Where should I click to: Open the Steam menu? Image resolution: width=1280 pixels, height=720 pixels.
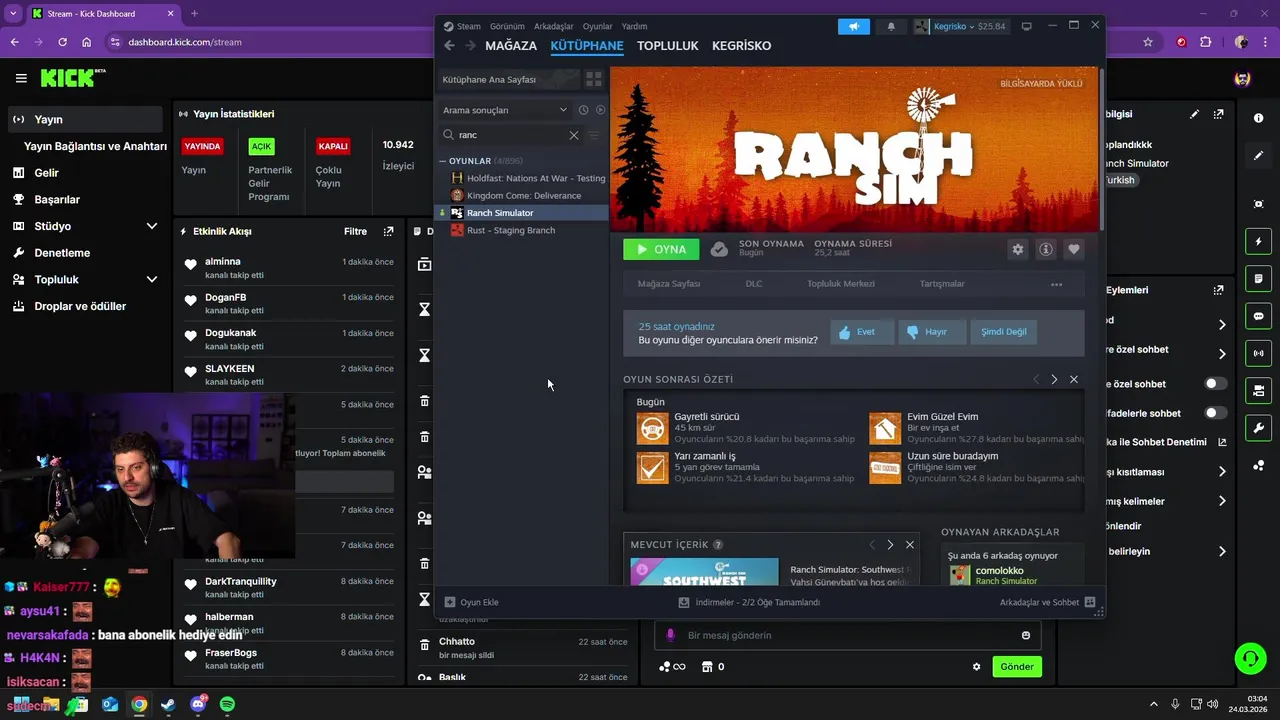point(469,26)
